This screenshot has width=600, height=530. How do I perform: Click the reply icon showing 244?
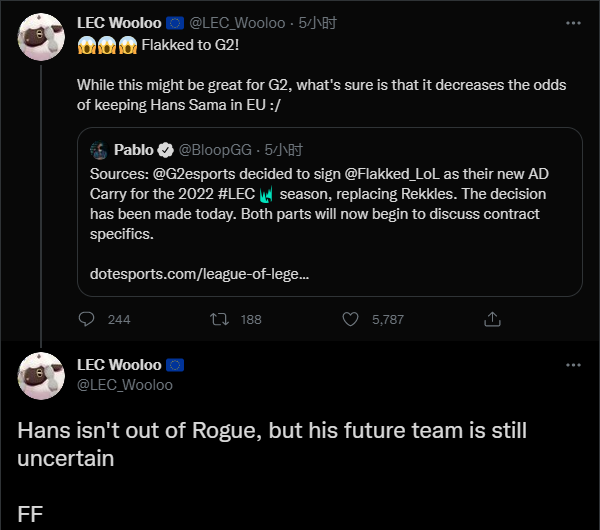pyautogui.click(x=86, y=319)
